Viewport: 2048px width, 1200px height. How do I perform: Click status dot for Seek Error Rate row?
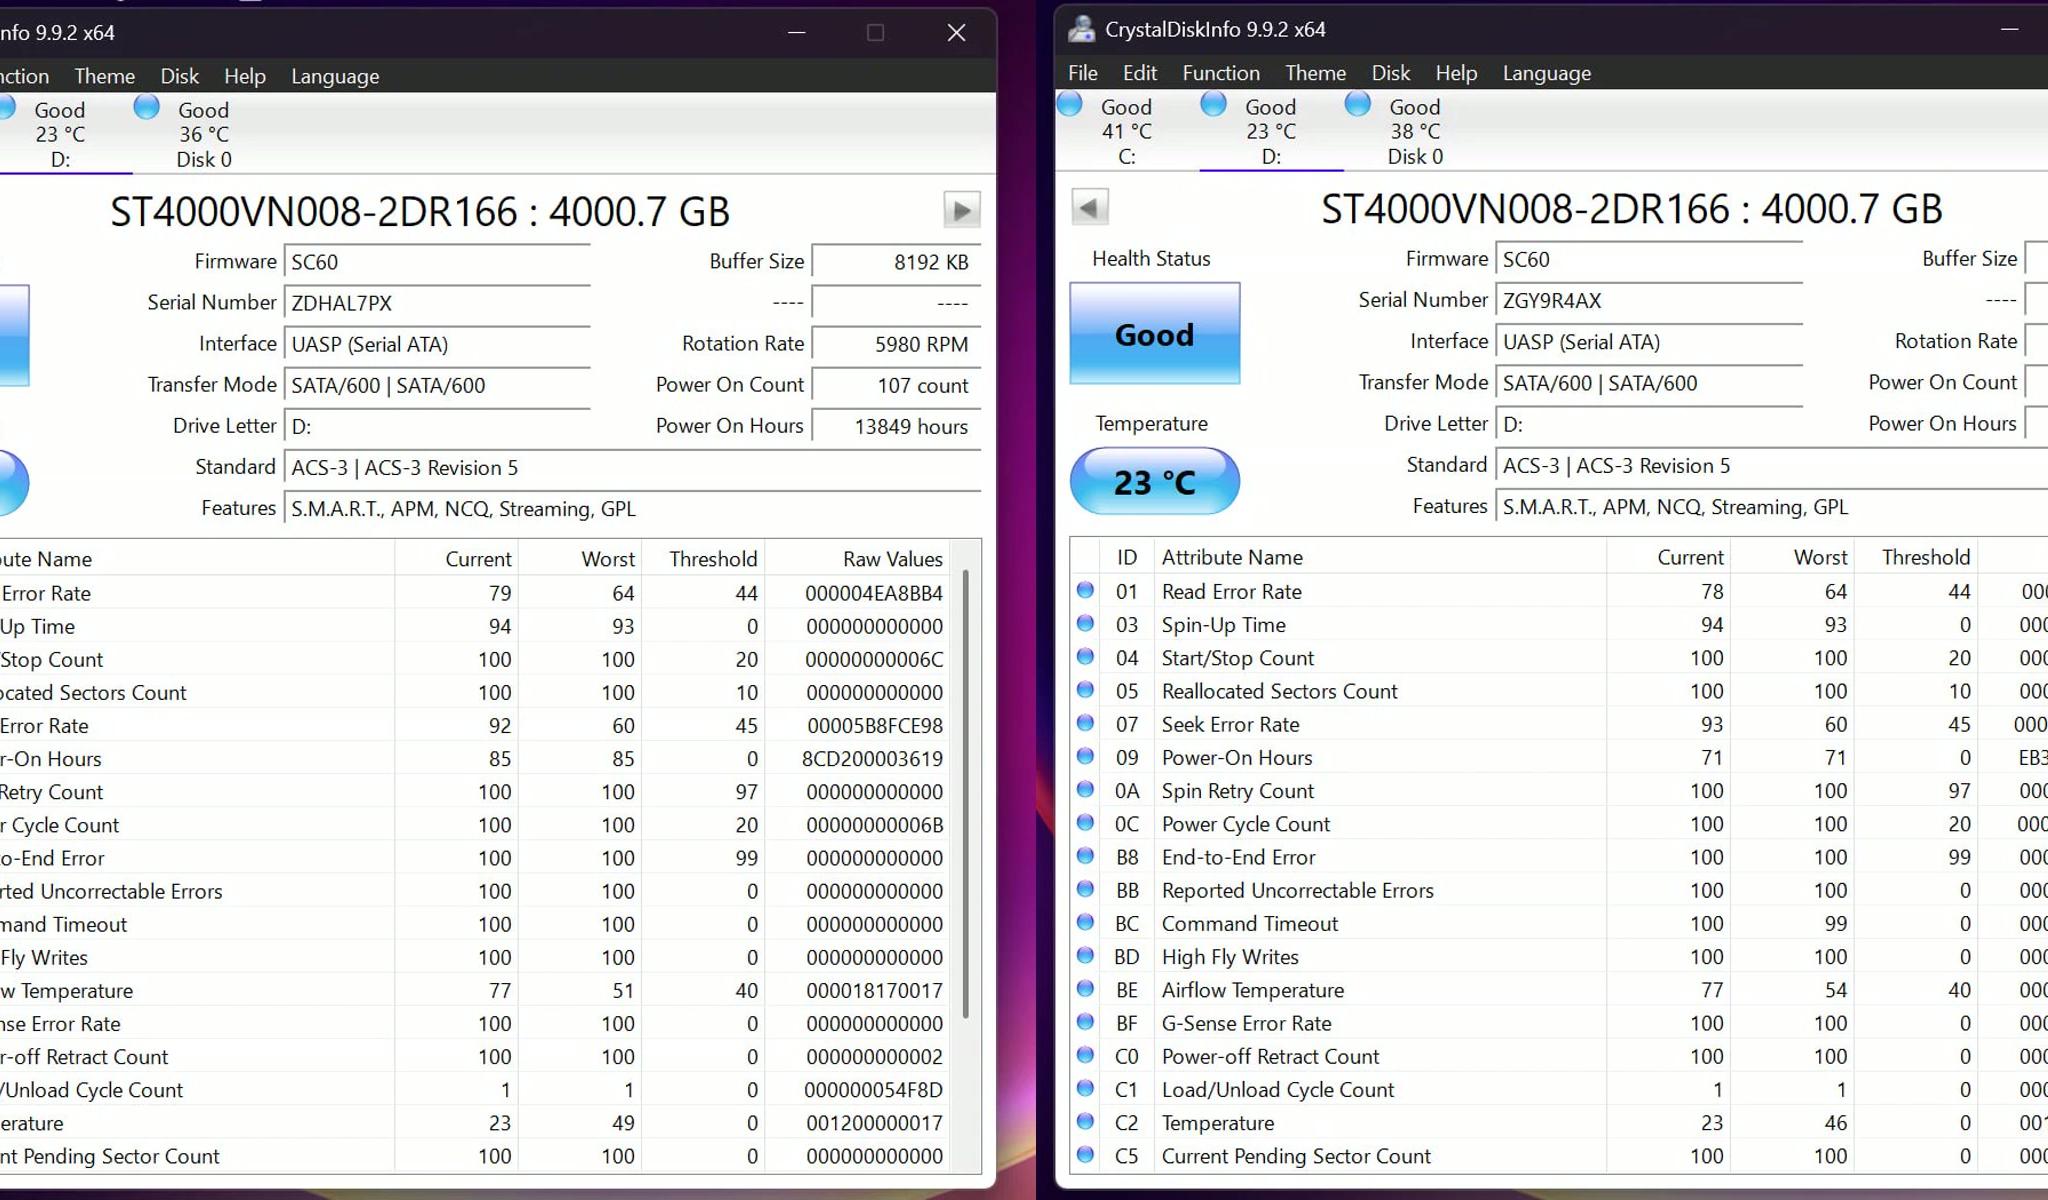[x=1085, y=723]
